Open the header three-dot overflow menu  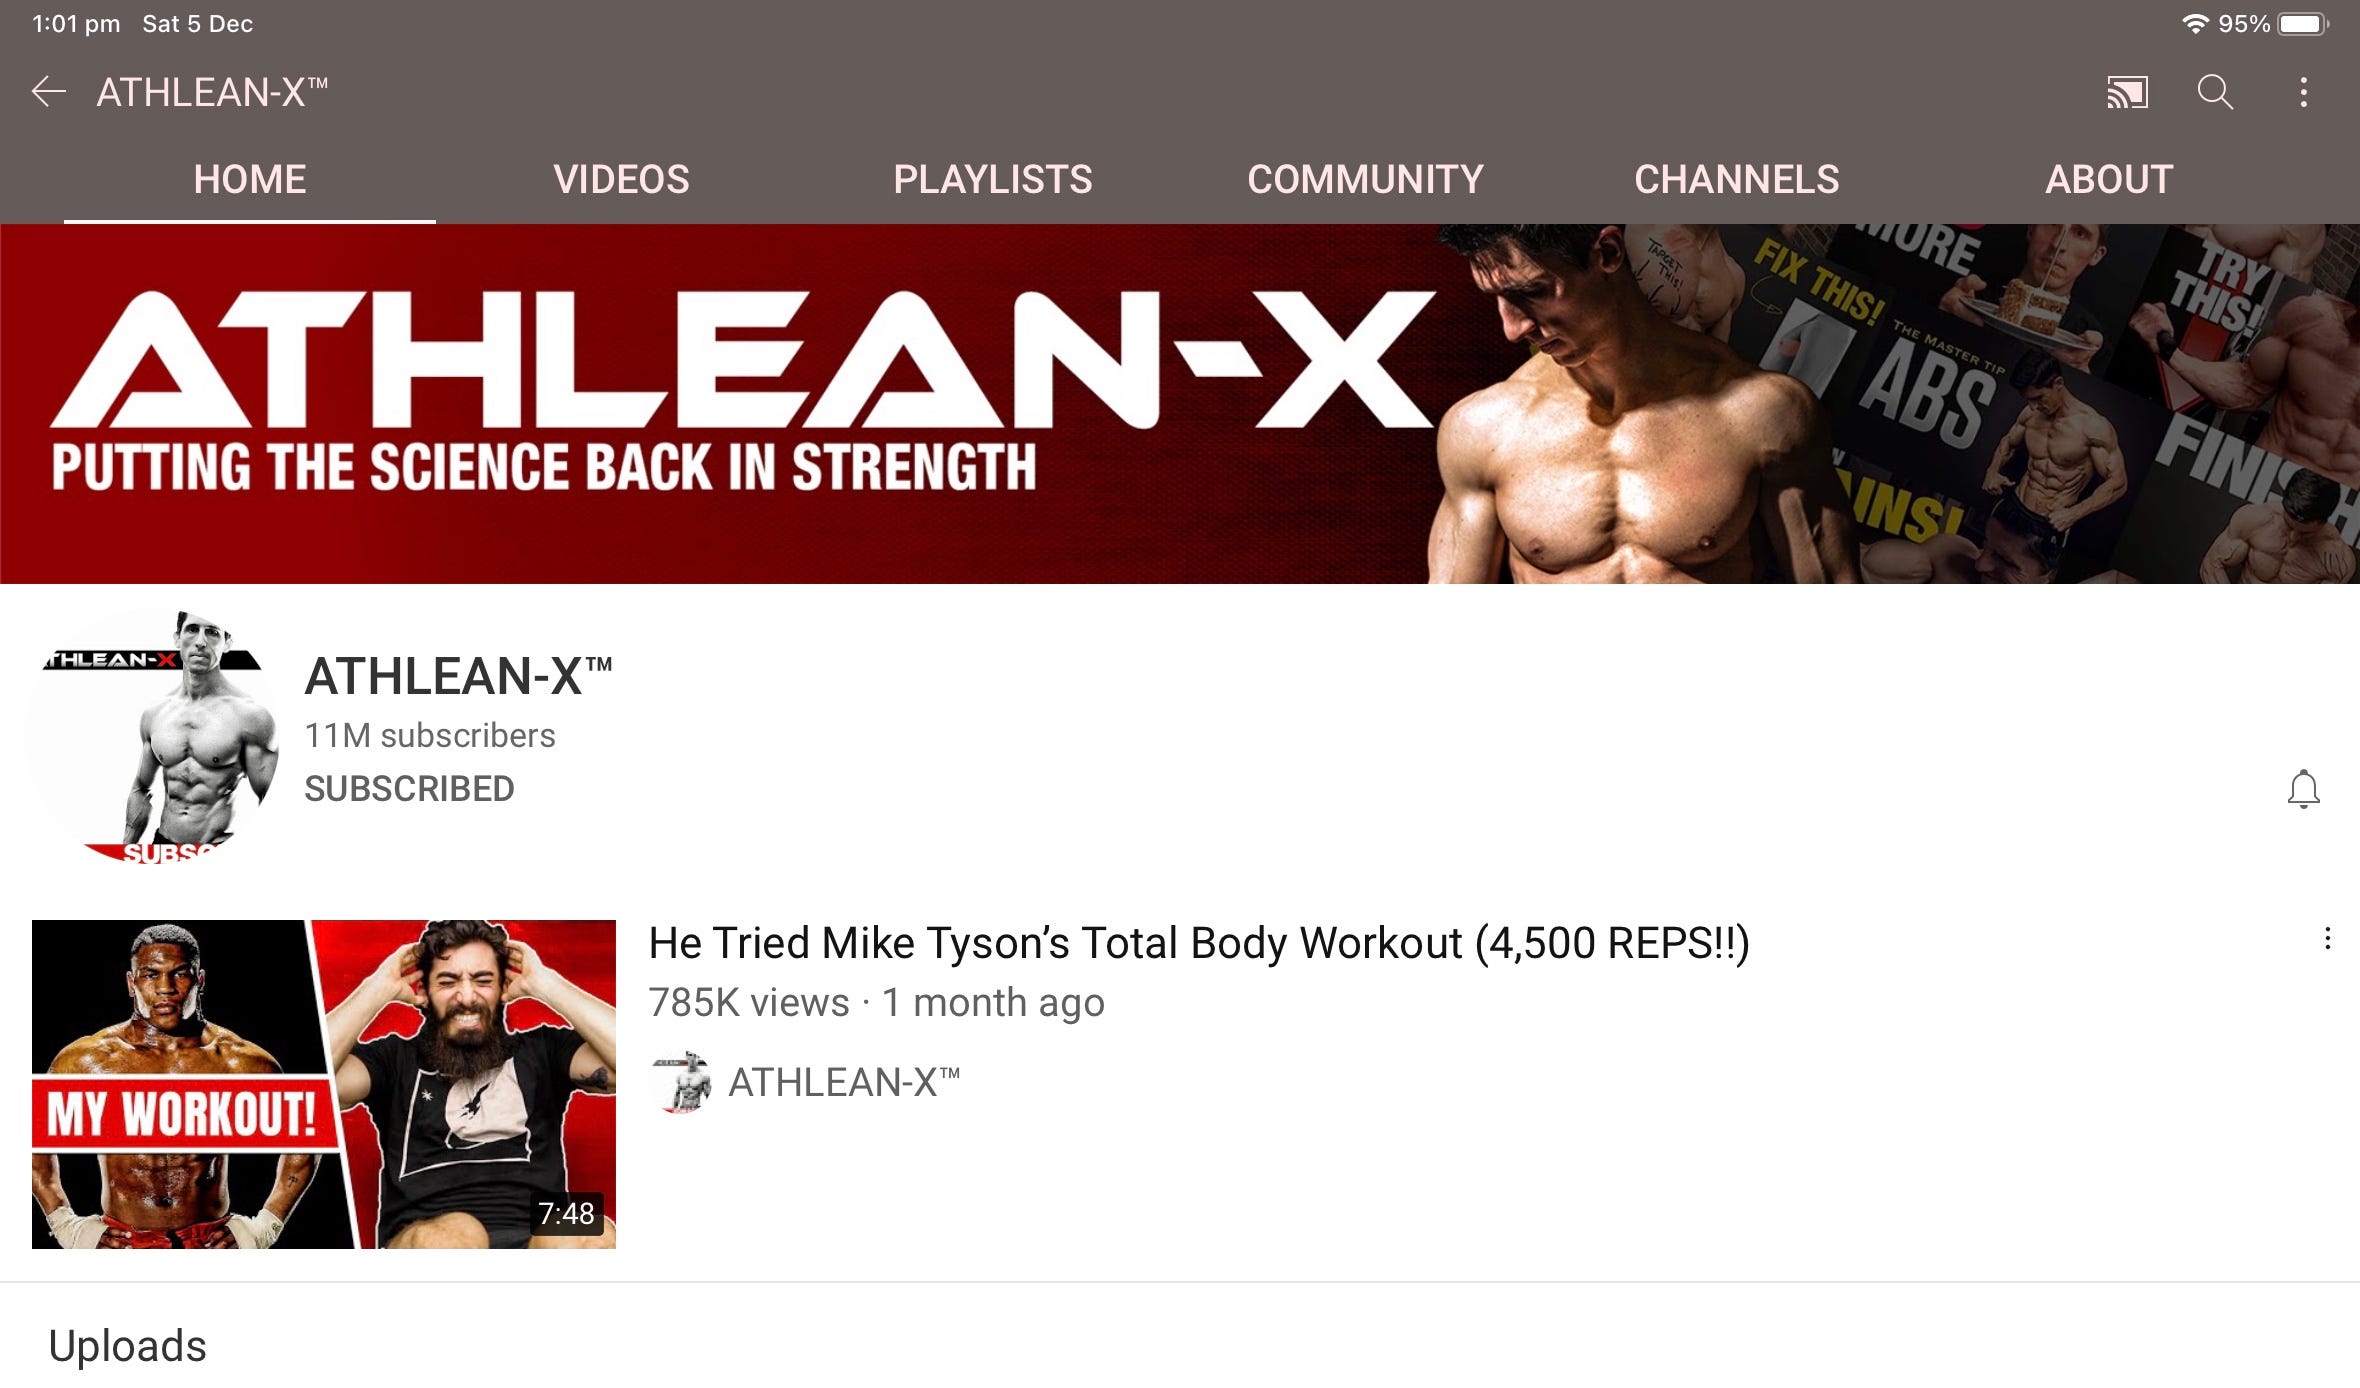(2303, 92)
